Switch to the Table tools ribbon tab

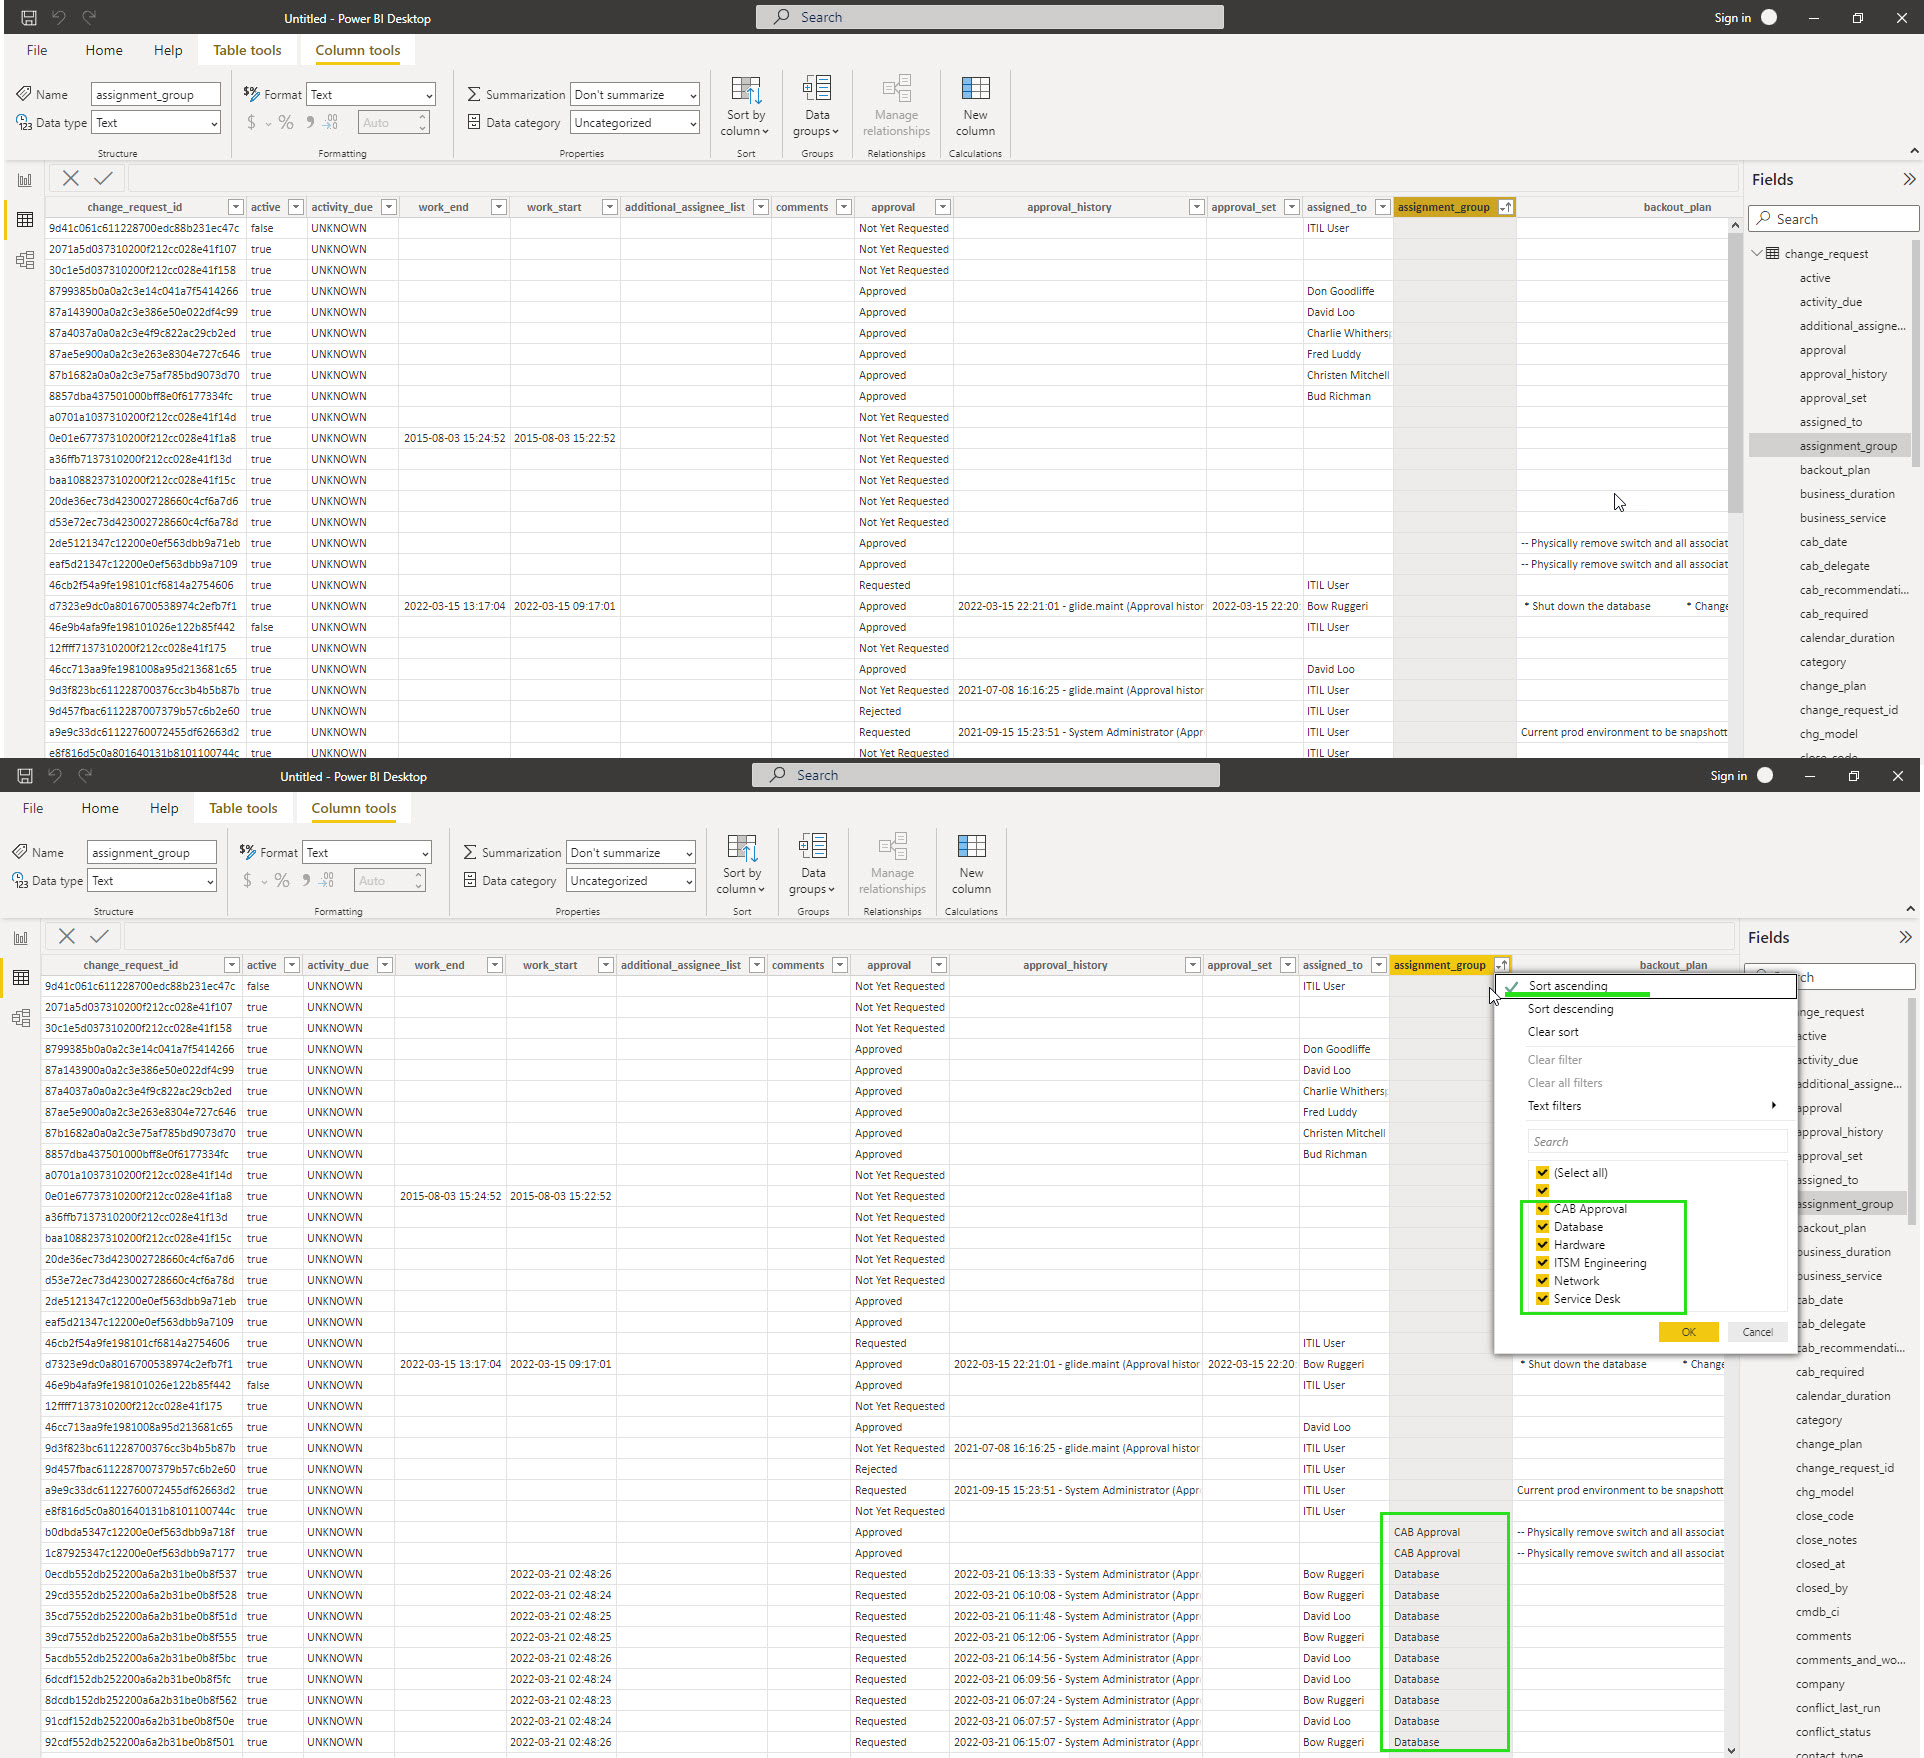[x=247, y=50]
